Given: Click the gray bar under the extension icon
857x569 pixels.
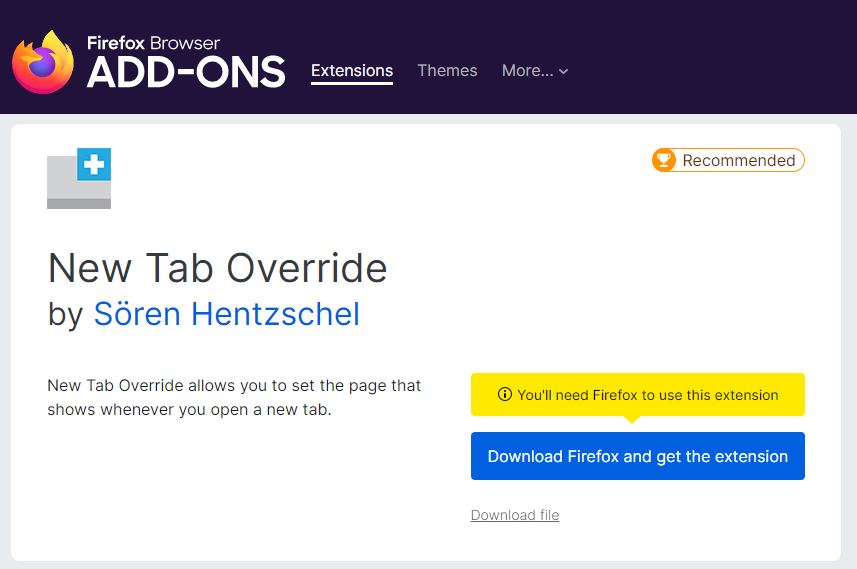Looking at the screenshot, I should click(79, 204).
